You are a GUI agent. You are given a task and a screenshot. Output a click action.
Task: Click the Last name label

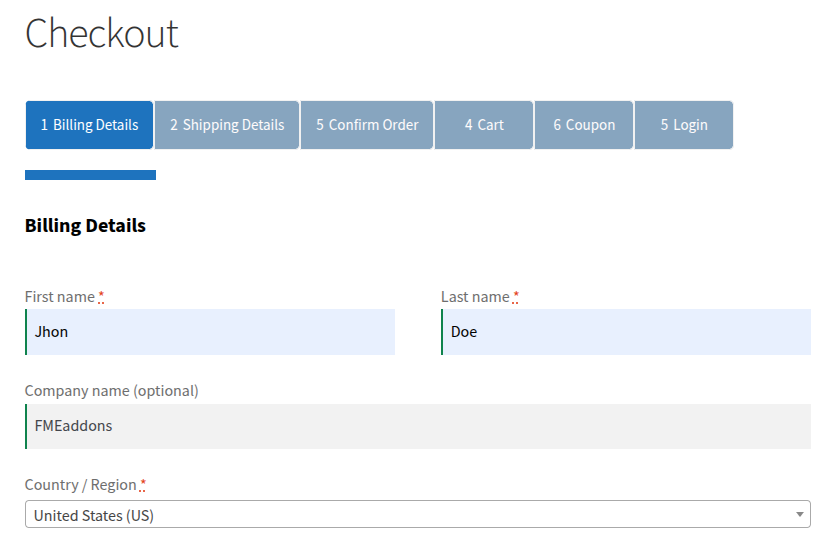475,297
